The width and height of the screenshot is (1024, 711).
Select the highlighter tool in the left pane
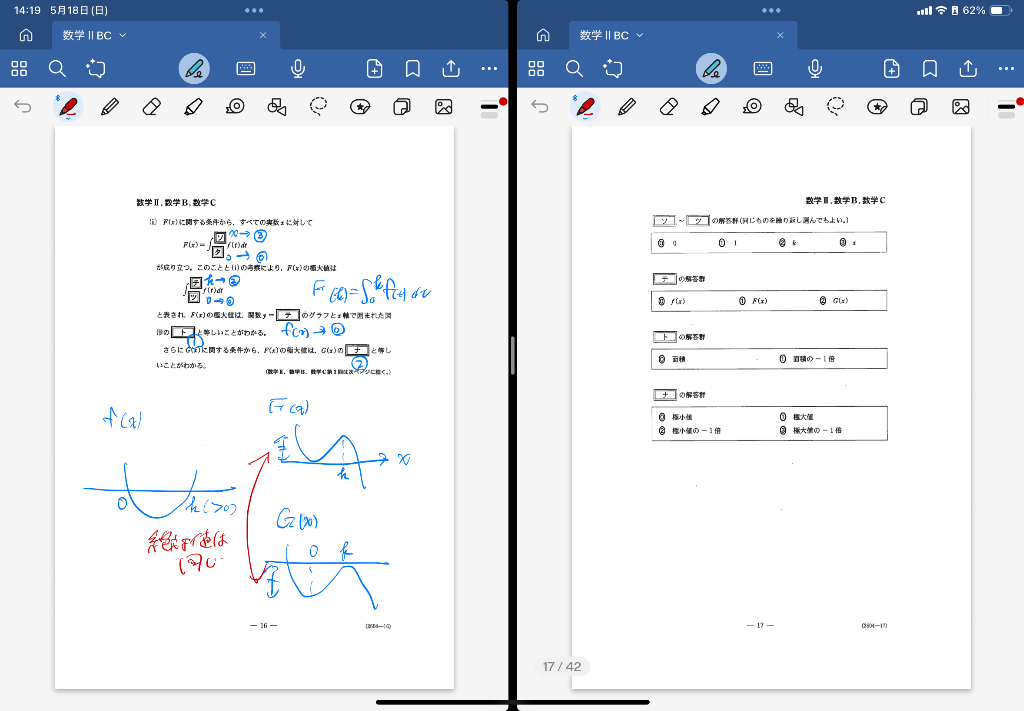(193, 106)
